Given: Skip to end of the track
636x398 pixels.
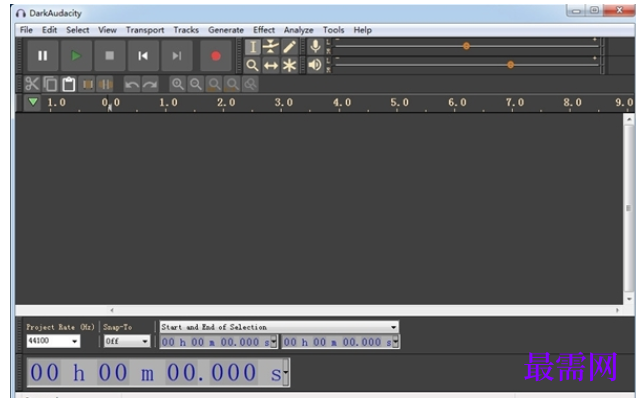Looking at the screenshot, I should click(x=176, y=56).
